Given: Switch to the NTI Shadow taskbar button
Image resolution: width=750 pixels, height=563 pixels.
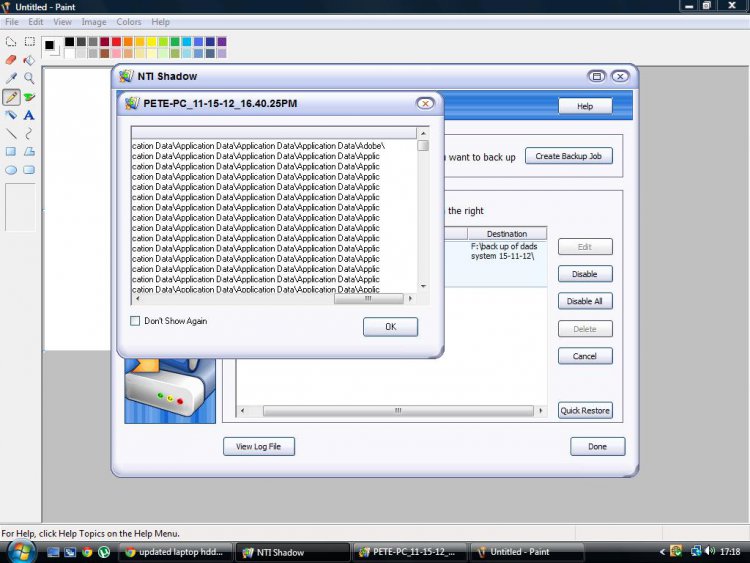Looking at the screenshot, I should (x=293, y=552).
